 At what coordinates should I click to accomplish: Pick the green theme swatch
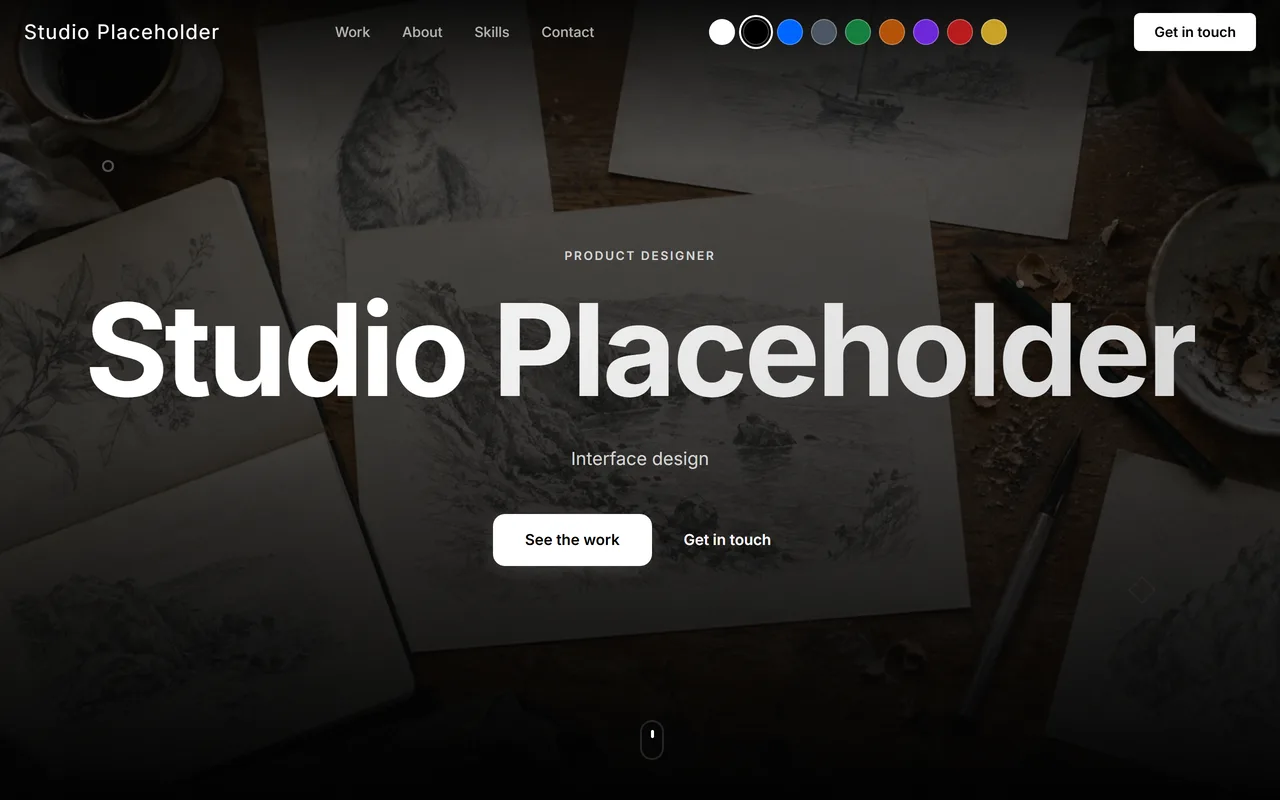pyautogui.click(x=858, y=32)
